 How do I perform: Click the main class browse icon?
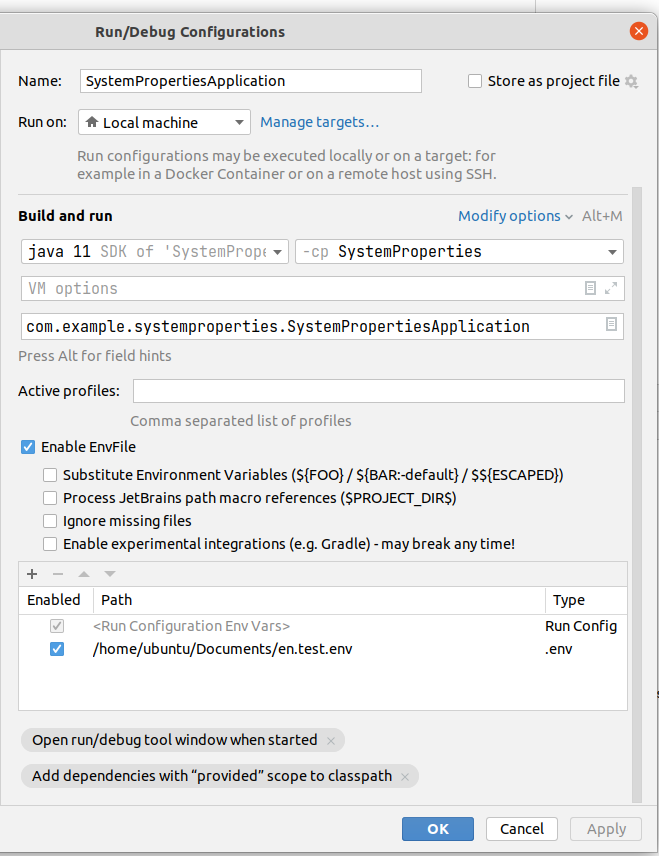[x=611, y=325]
